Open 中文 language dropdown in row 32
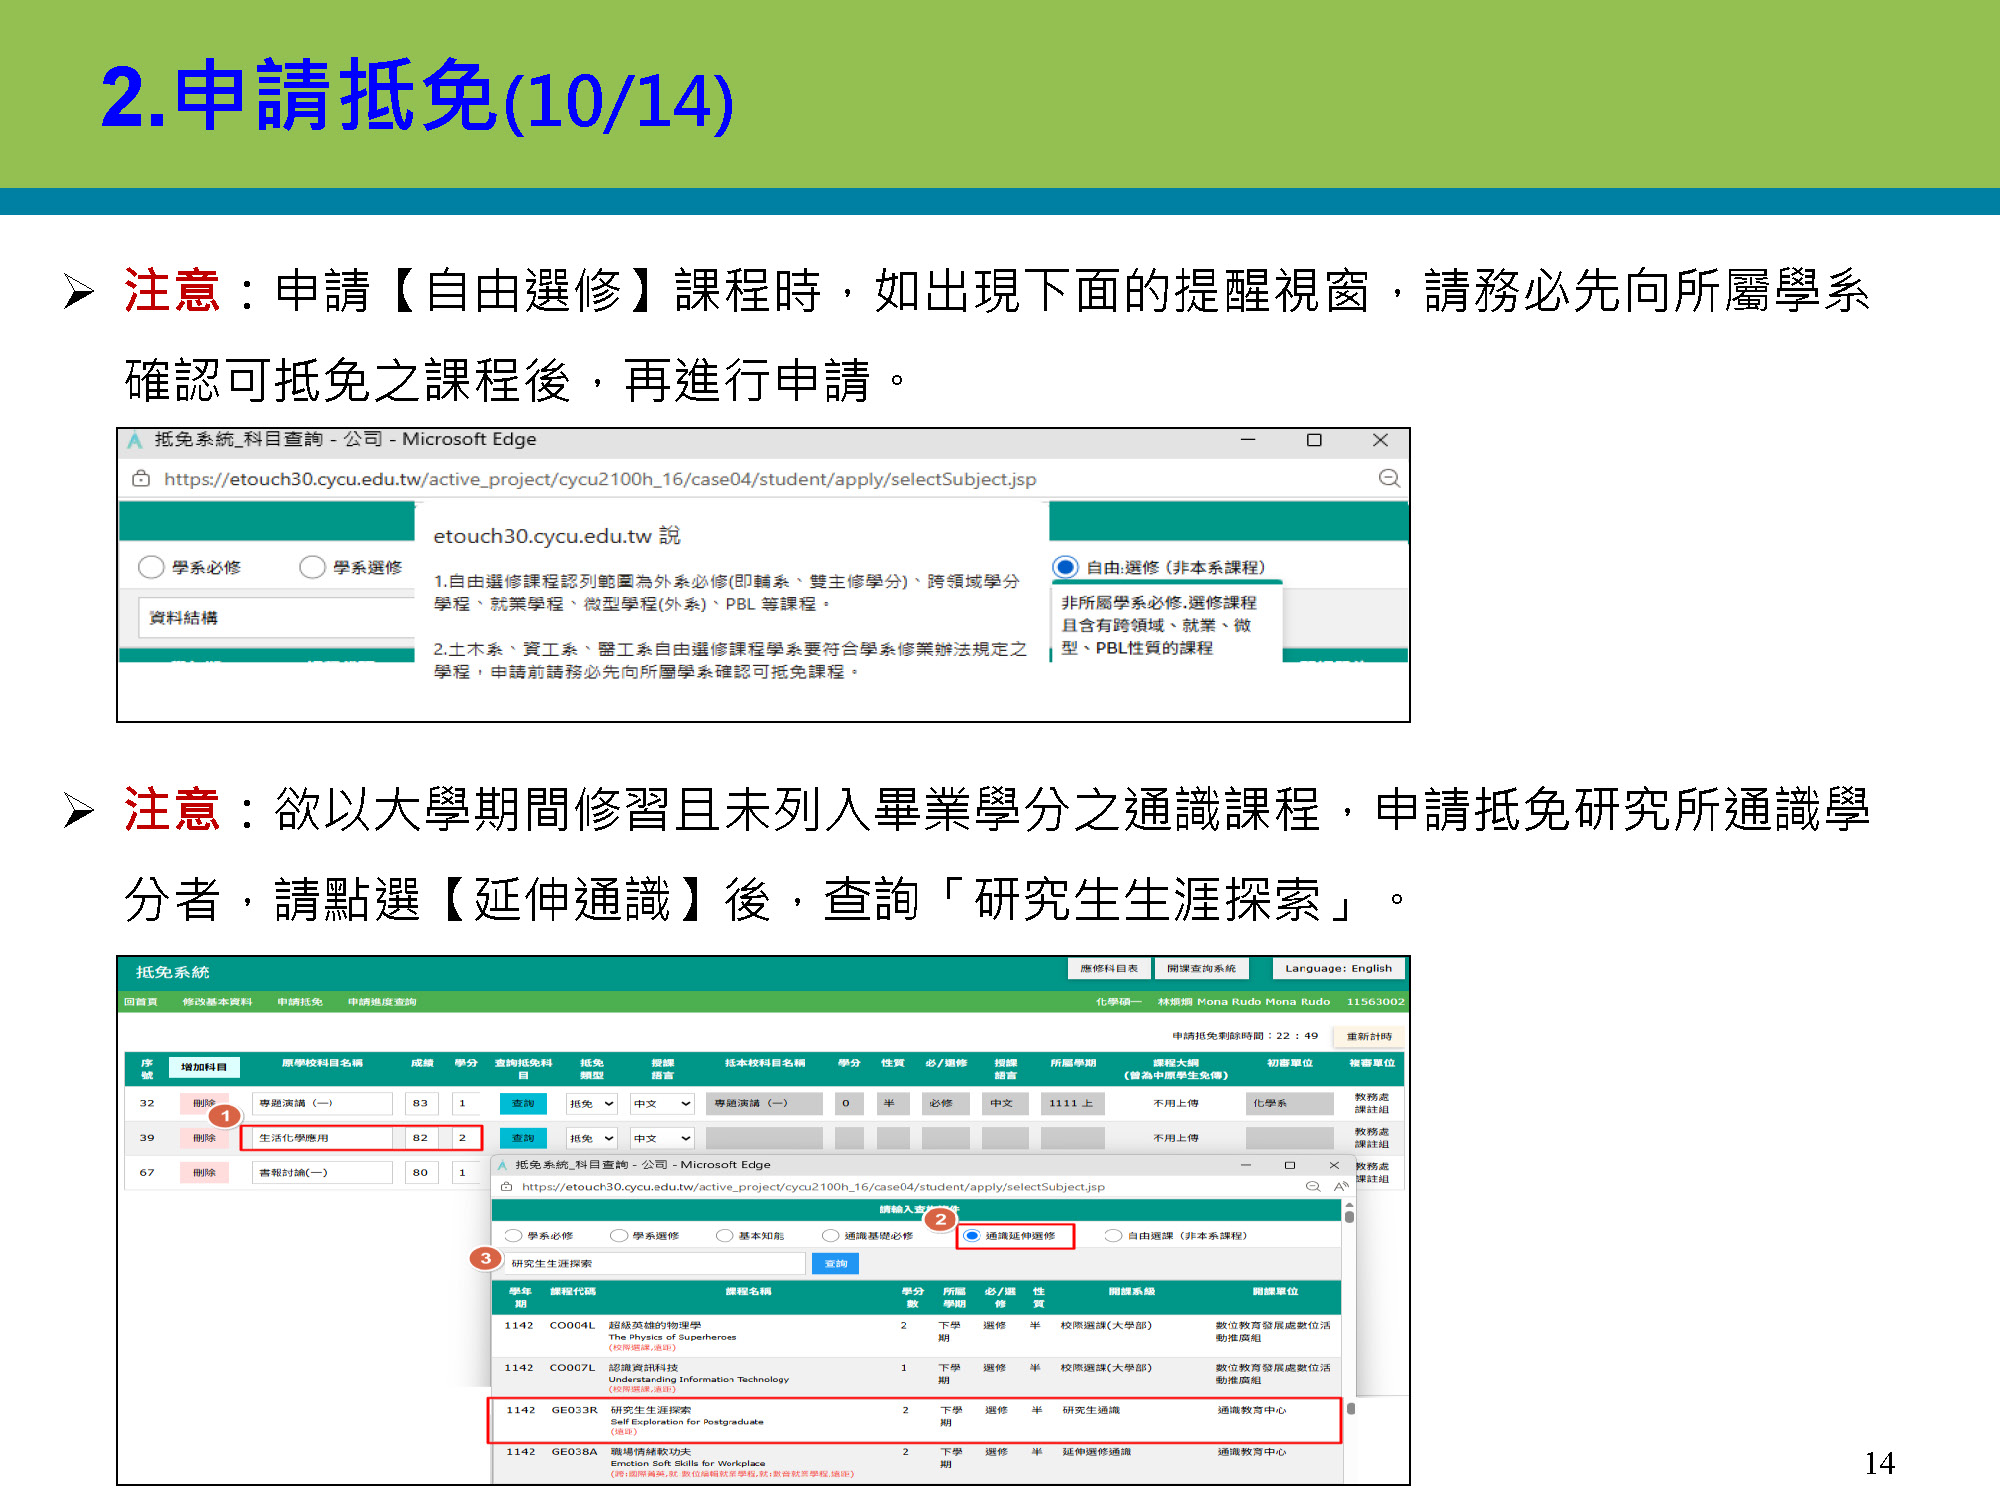 tap(662, 1104)
